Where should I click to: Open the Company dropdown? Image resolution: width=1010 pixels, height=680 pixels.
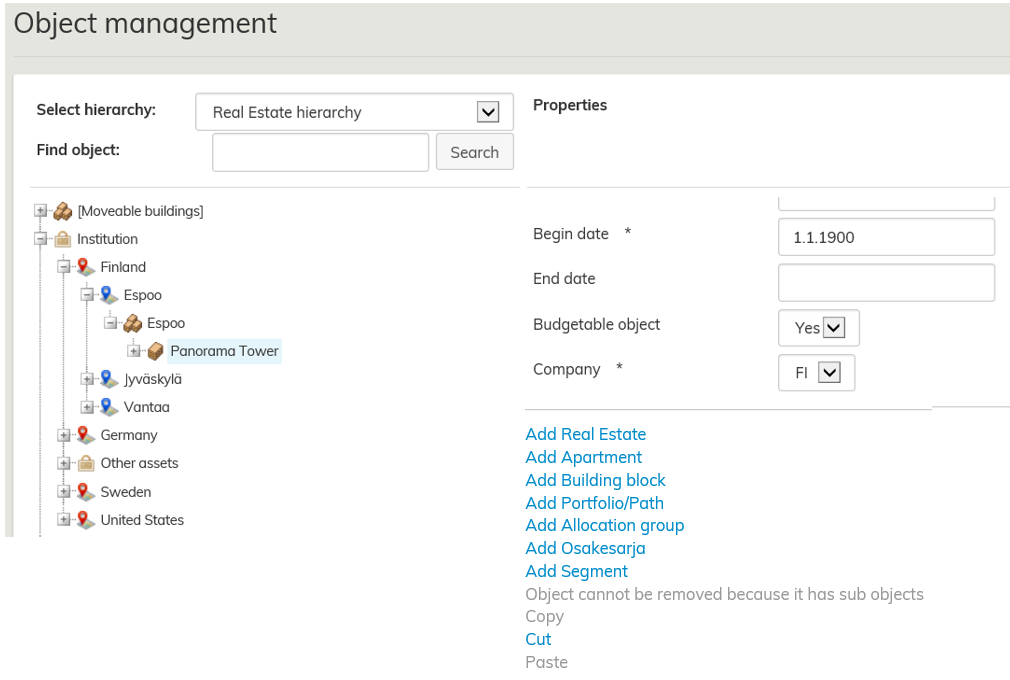point(829,372)
